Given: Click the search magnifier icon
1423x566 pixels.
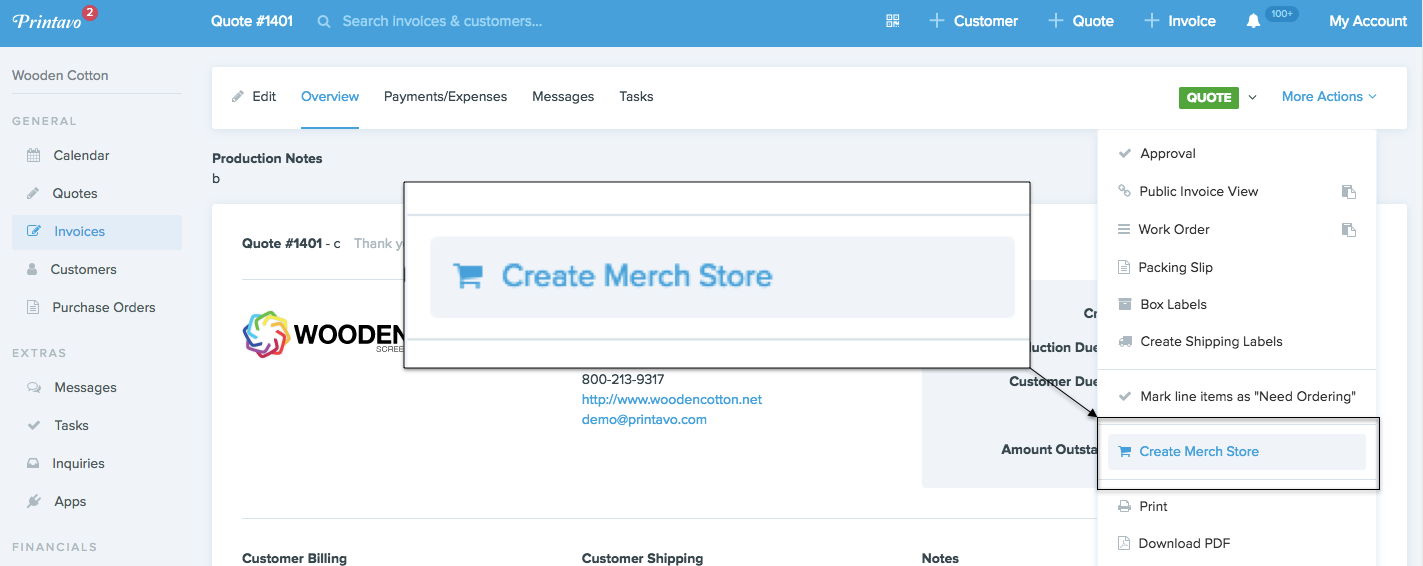Looking at the screenshot, I should (324, 21).
